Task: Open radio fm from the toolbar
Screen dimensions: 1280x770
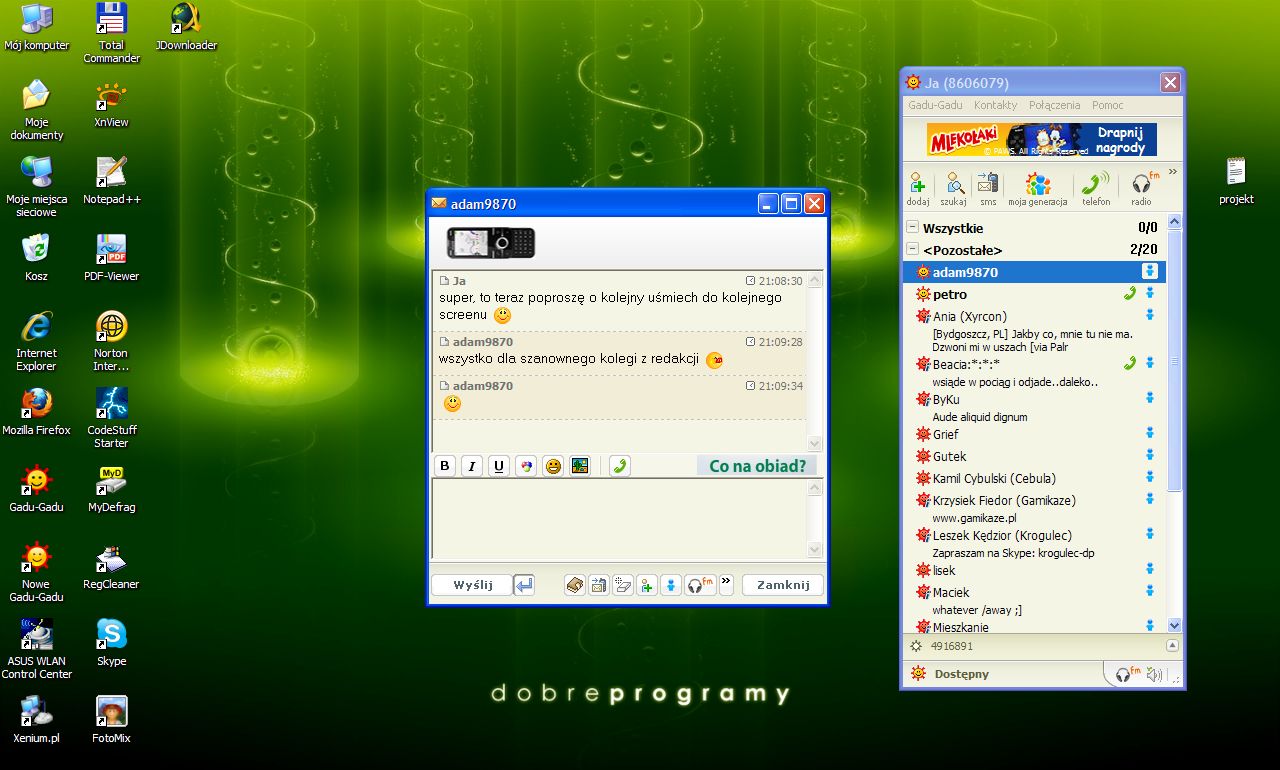Action: click(x=1140, y=188)
